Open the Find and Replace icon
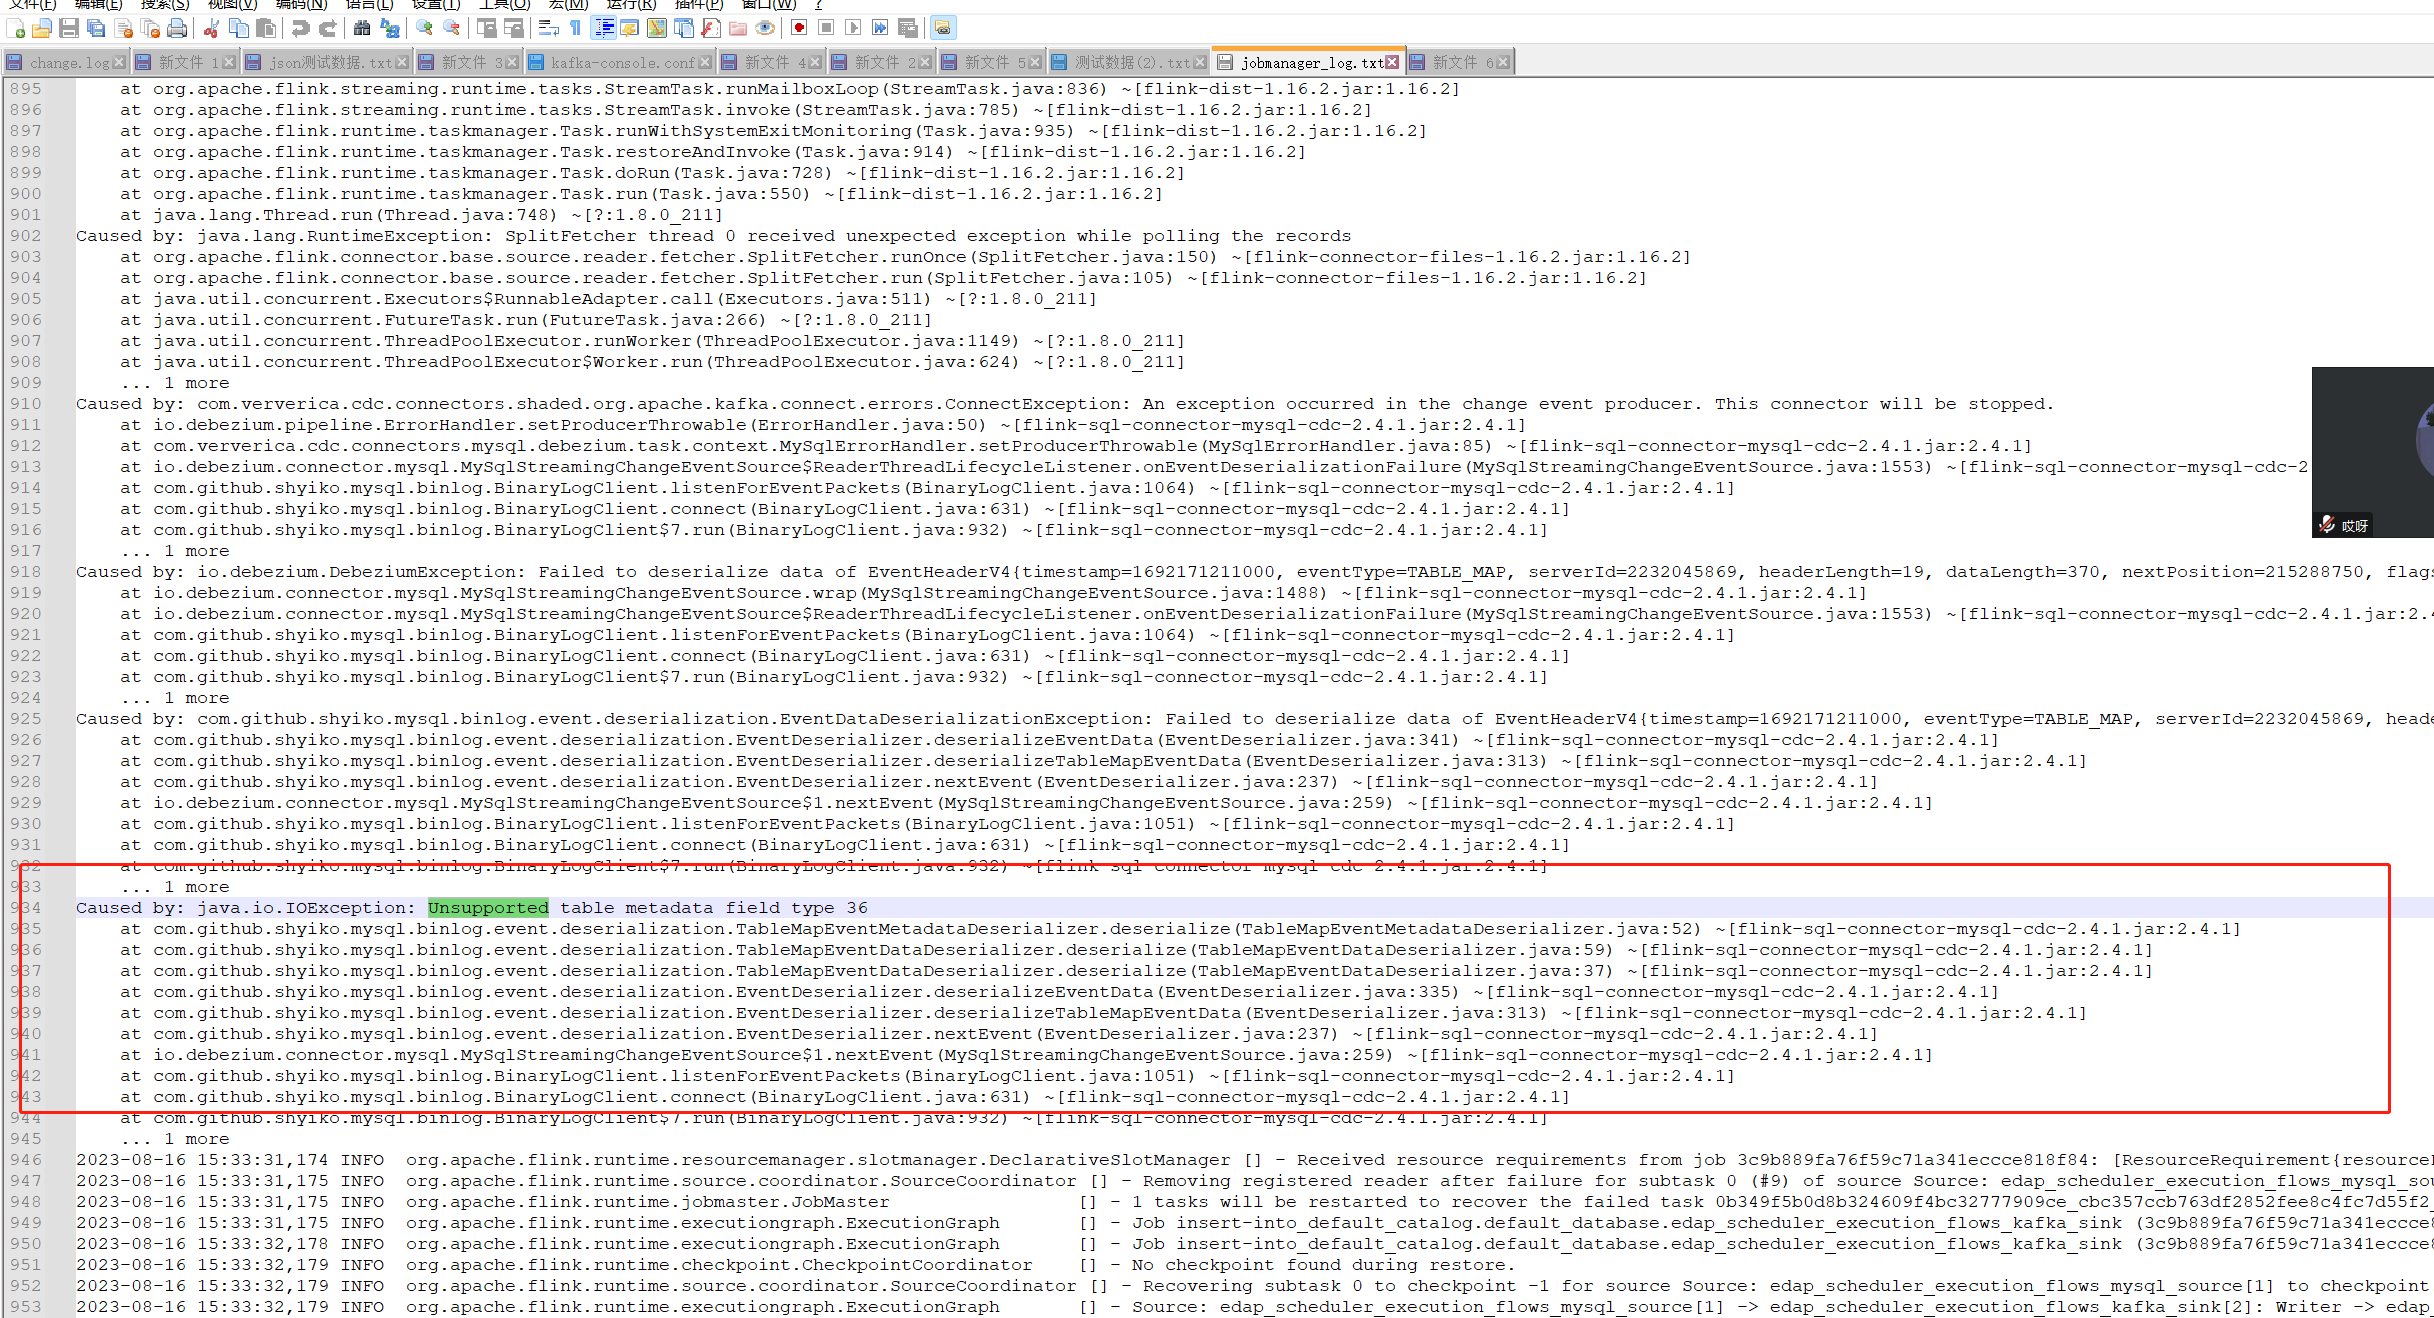Viewport: 2434px width, 1318px height. 390,28
